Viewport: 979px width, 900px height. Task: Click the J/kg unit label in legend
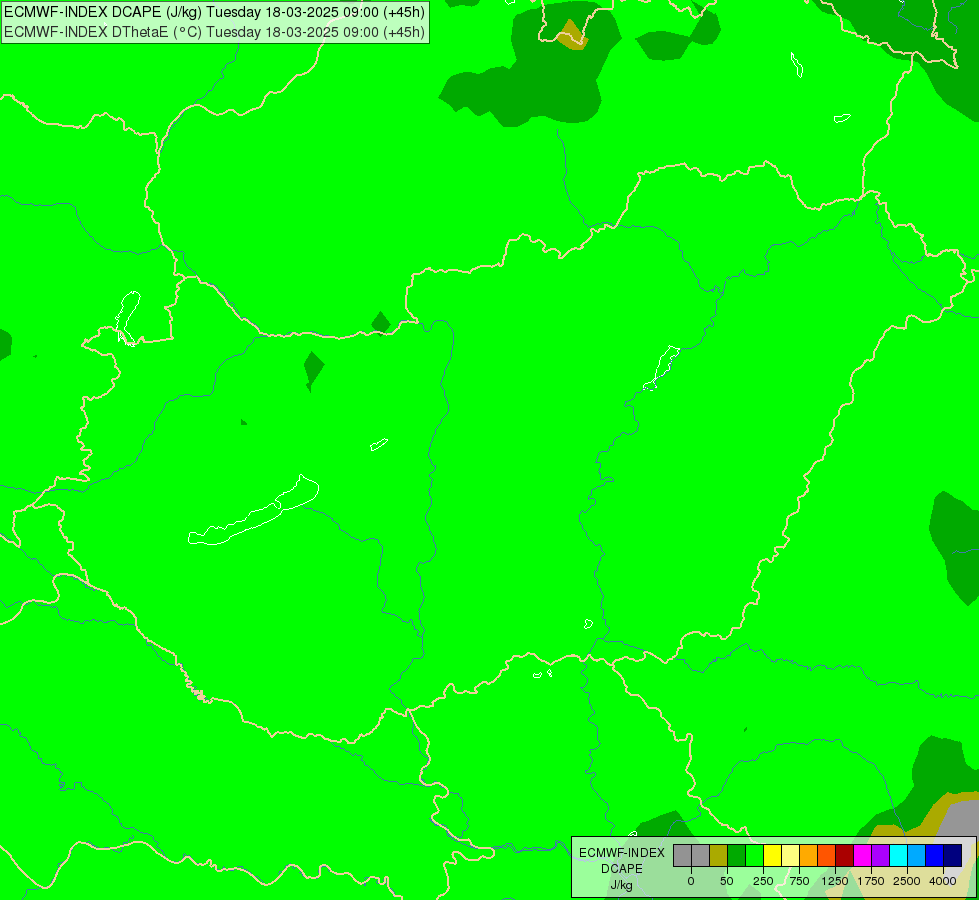622,885
